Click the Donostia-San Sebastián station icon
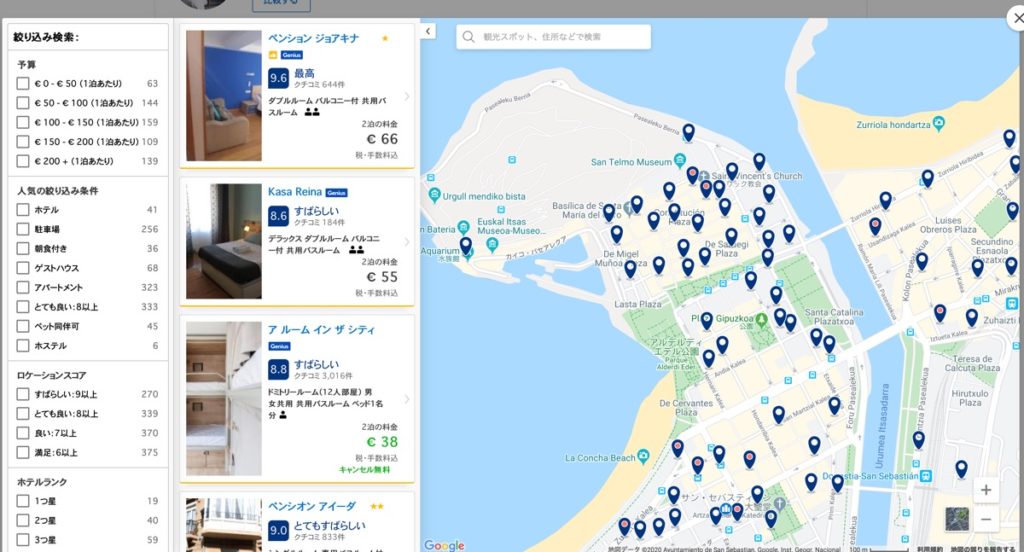The image size is (1024, 552). pyautogui.click(x=926, y=476)
